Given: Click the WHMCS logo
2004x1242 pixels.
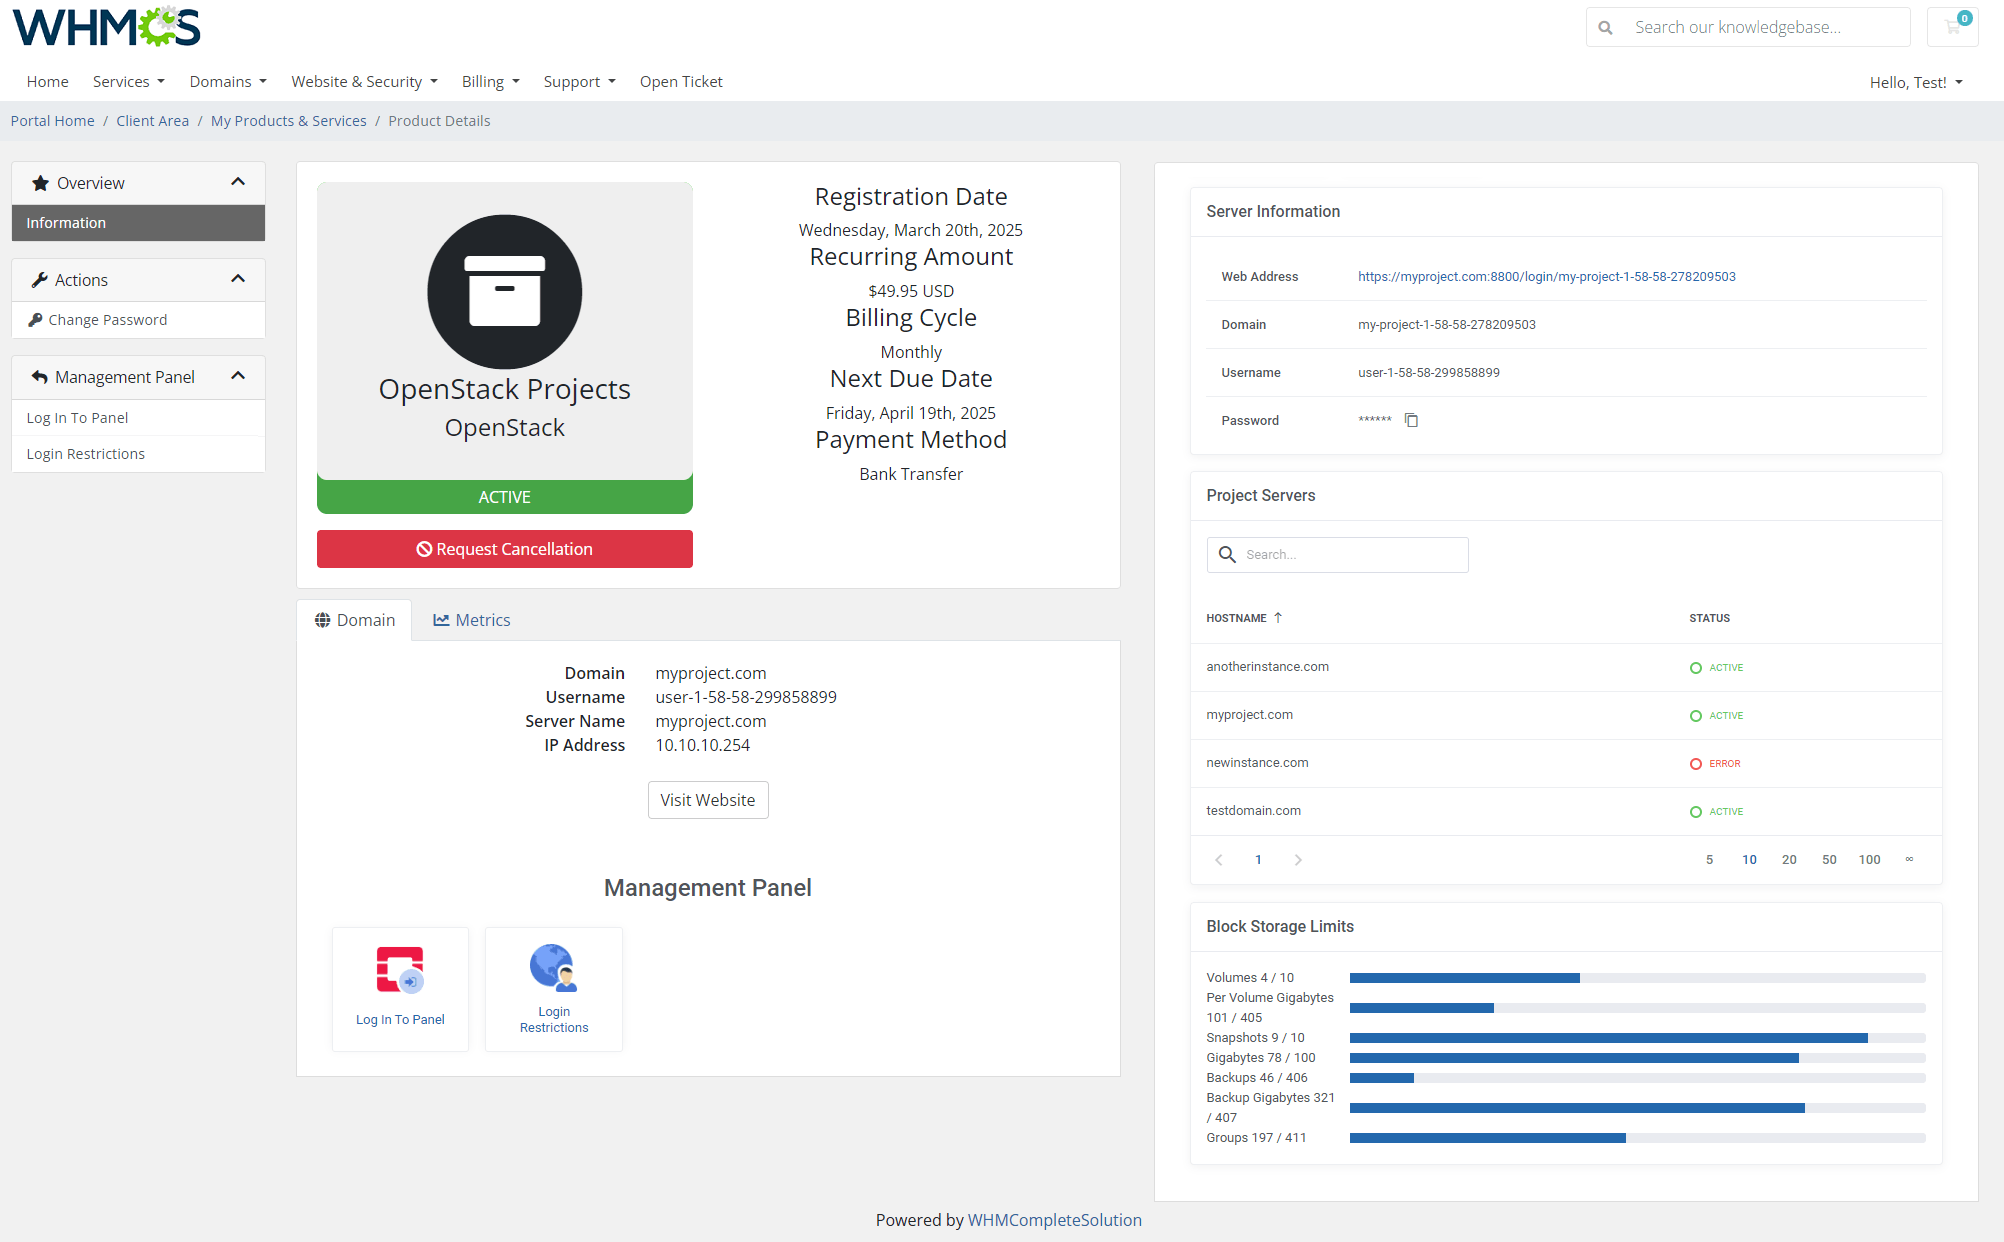Looking at the screenshot, I should [x=106, y=27].
